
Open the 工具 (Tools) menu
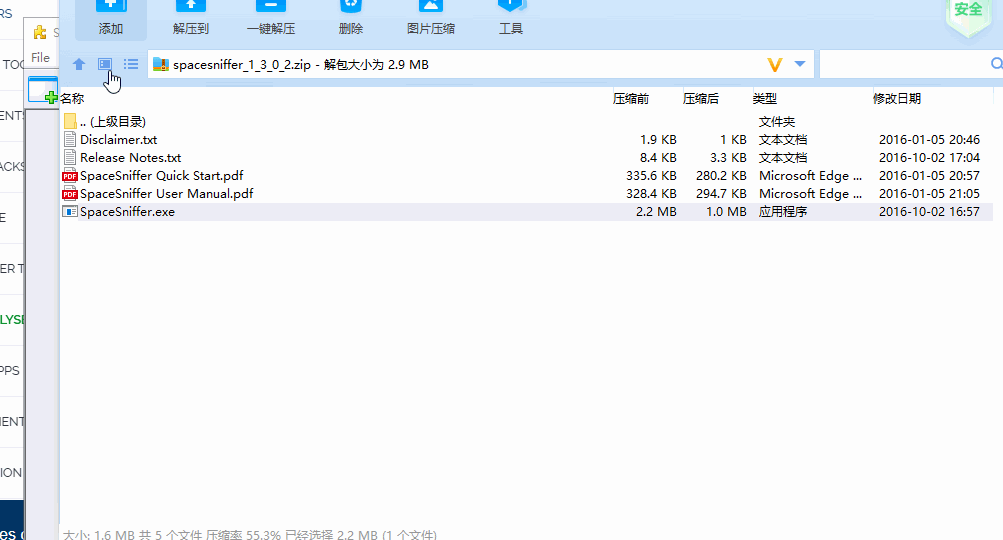click(x=510, y=19)
